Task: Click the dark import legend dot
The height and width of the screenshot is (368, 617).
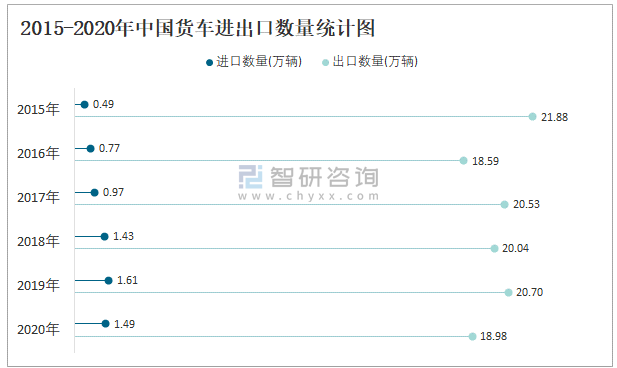Action: tap(209, 63)
